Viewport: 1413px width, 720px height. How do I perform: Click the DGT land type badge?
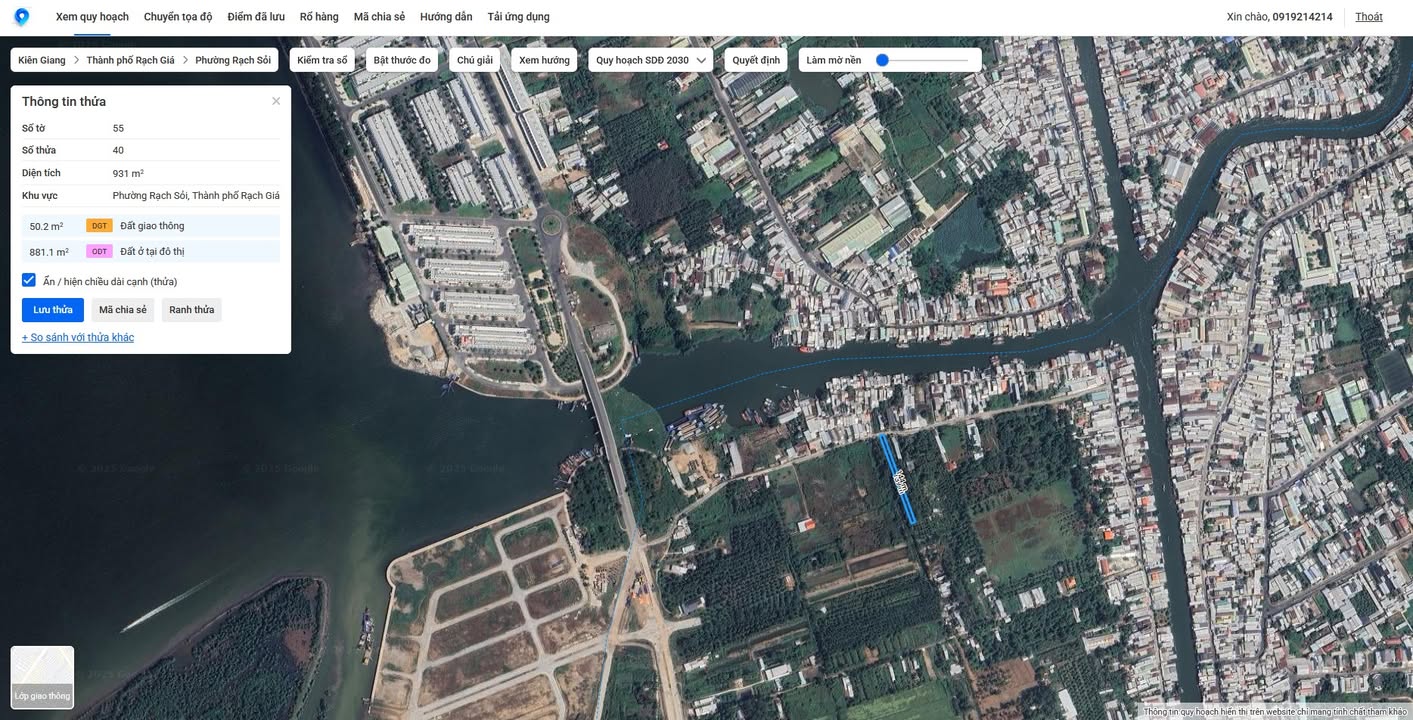[99, 226]
